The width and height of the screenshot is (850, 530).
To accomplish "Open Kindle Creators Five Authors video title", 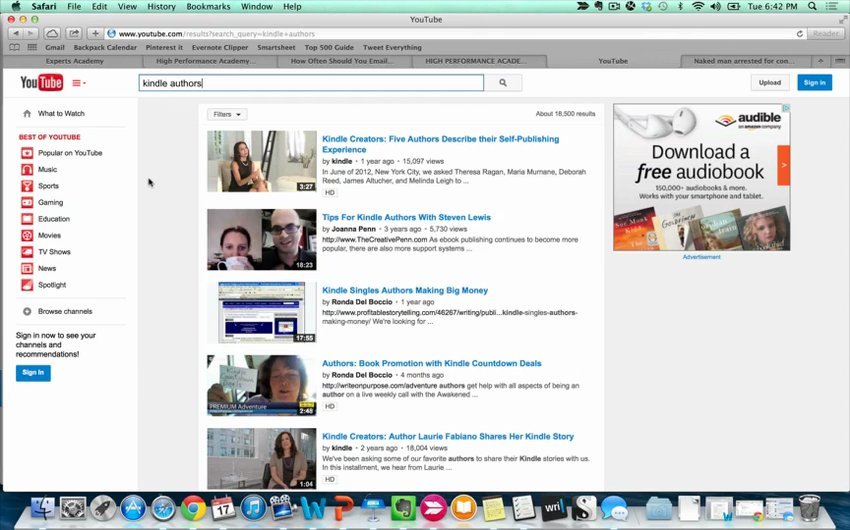I will point(440,144).
